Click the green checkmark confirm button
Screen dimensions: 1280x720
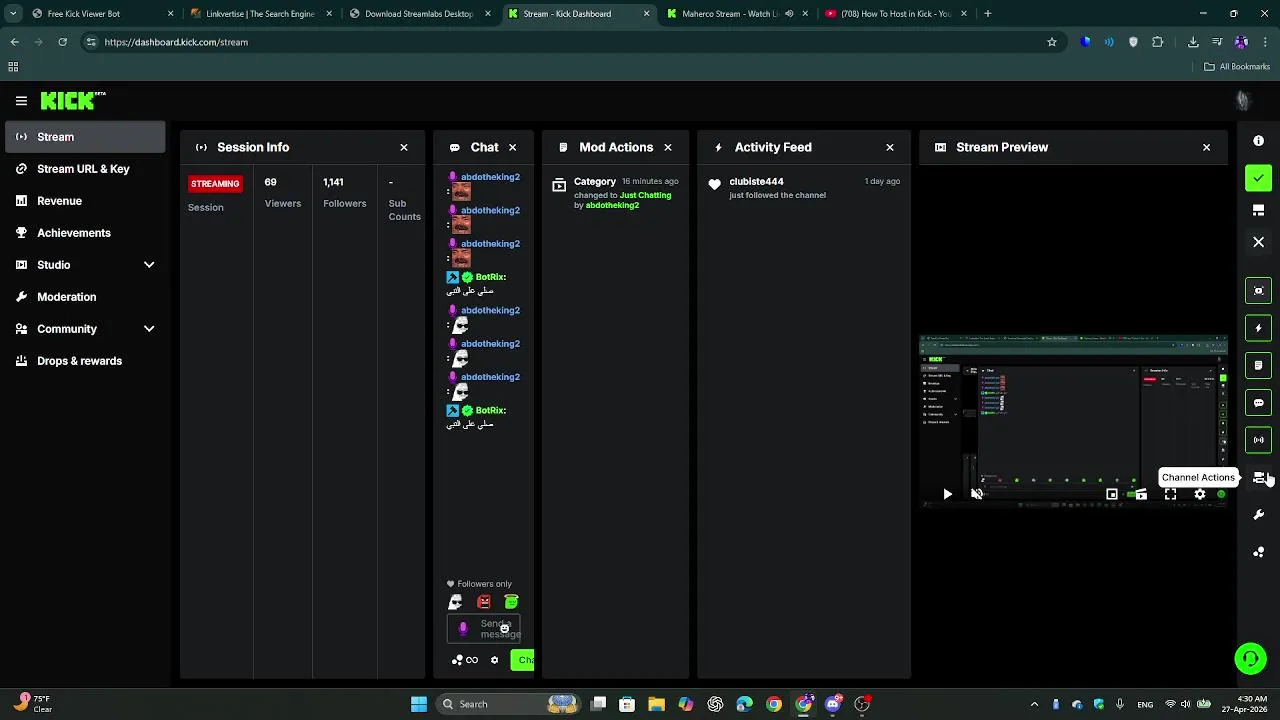1258,178
